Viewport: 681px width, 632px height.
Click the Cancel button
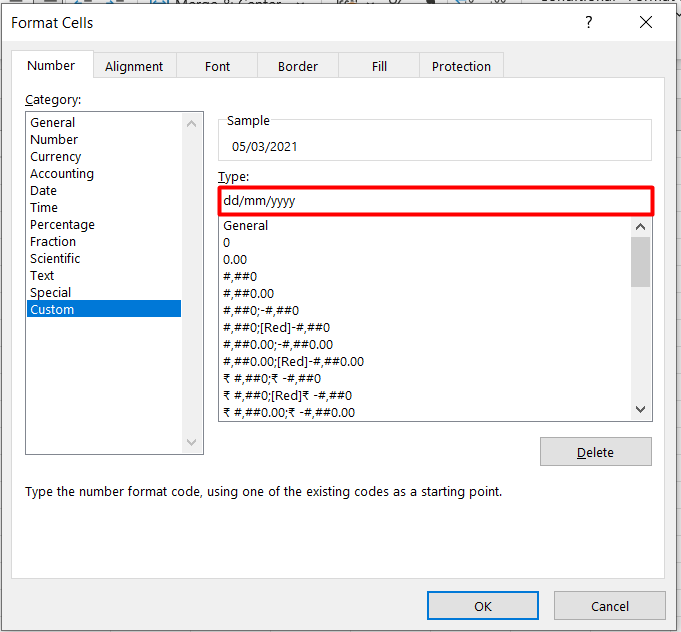(609, 606)
